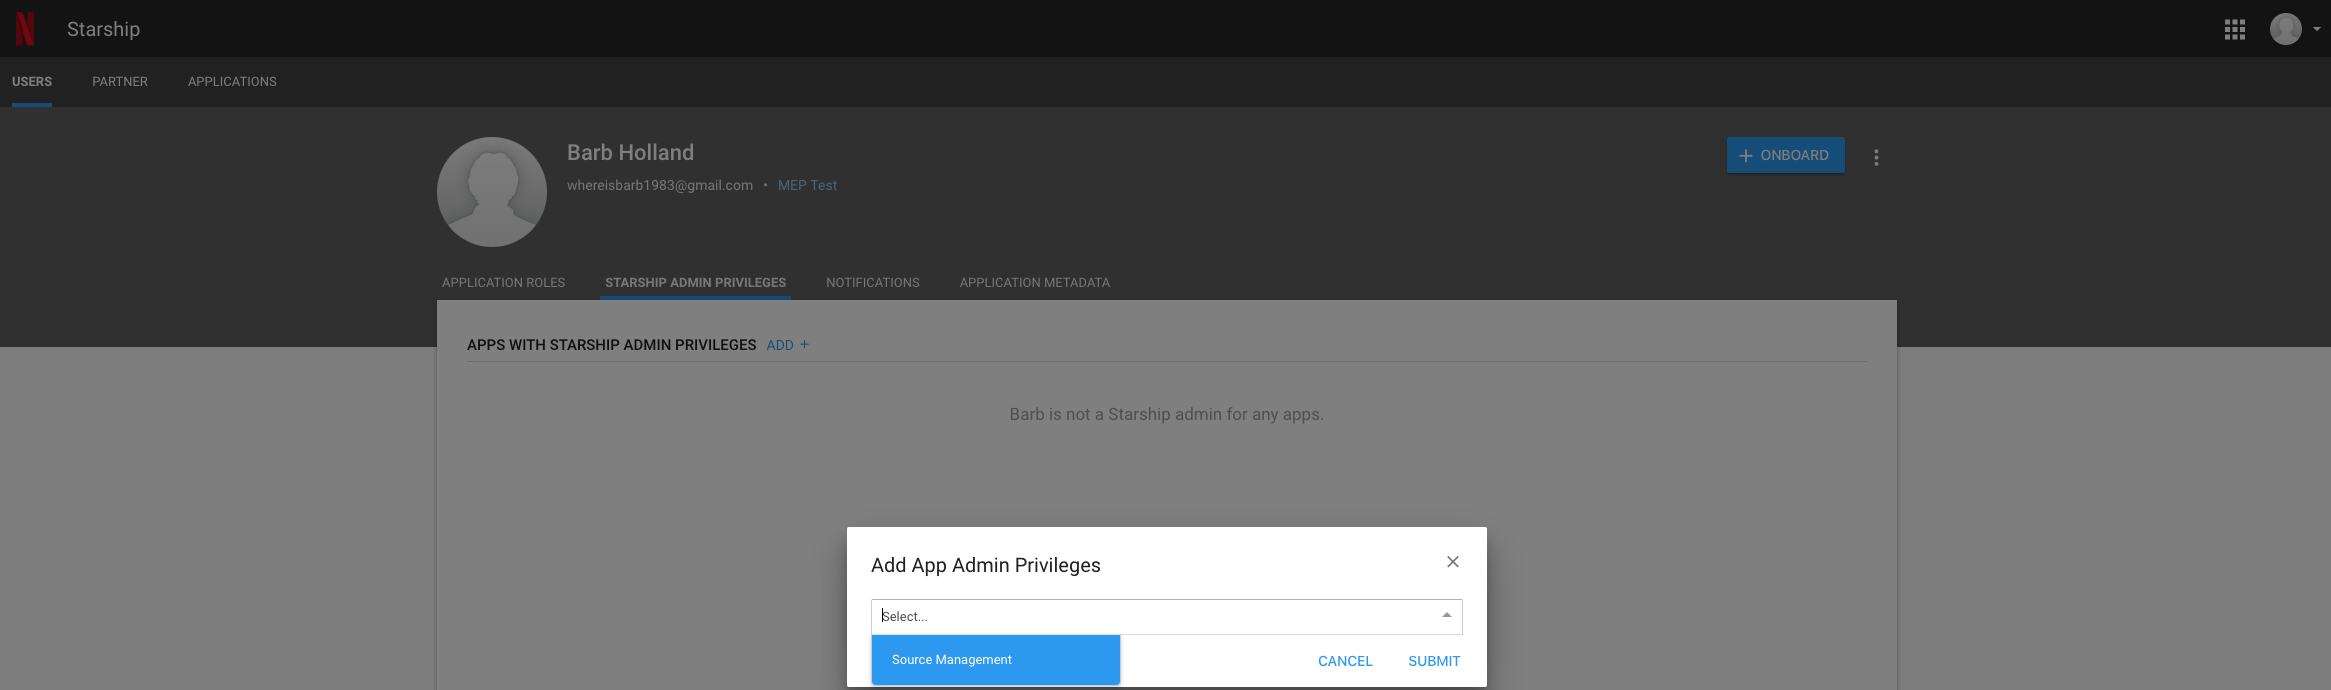
Task: Click the Add + link
Action: 788,345
